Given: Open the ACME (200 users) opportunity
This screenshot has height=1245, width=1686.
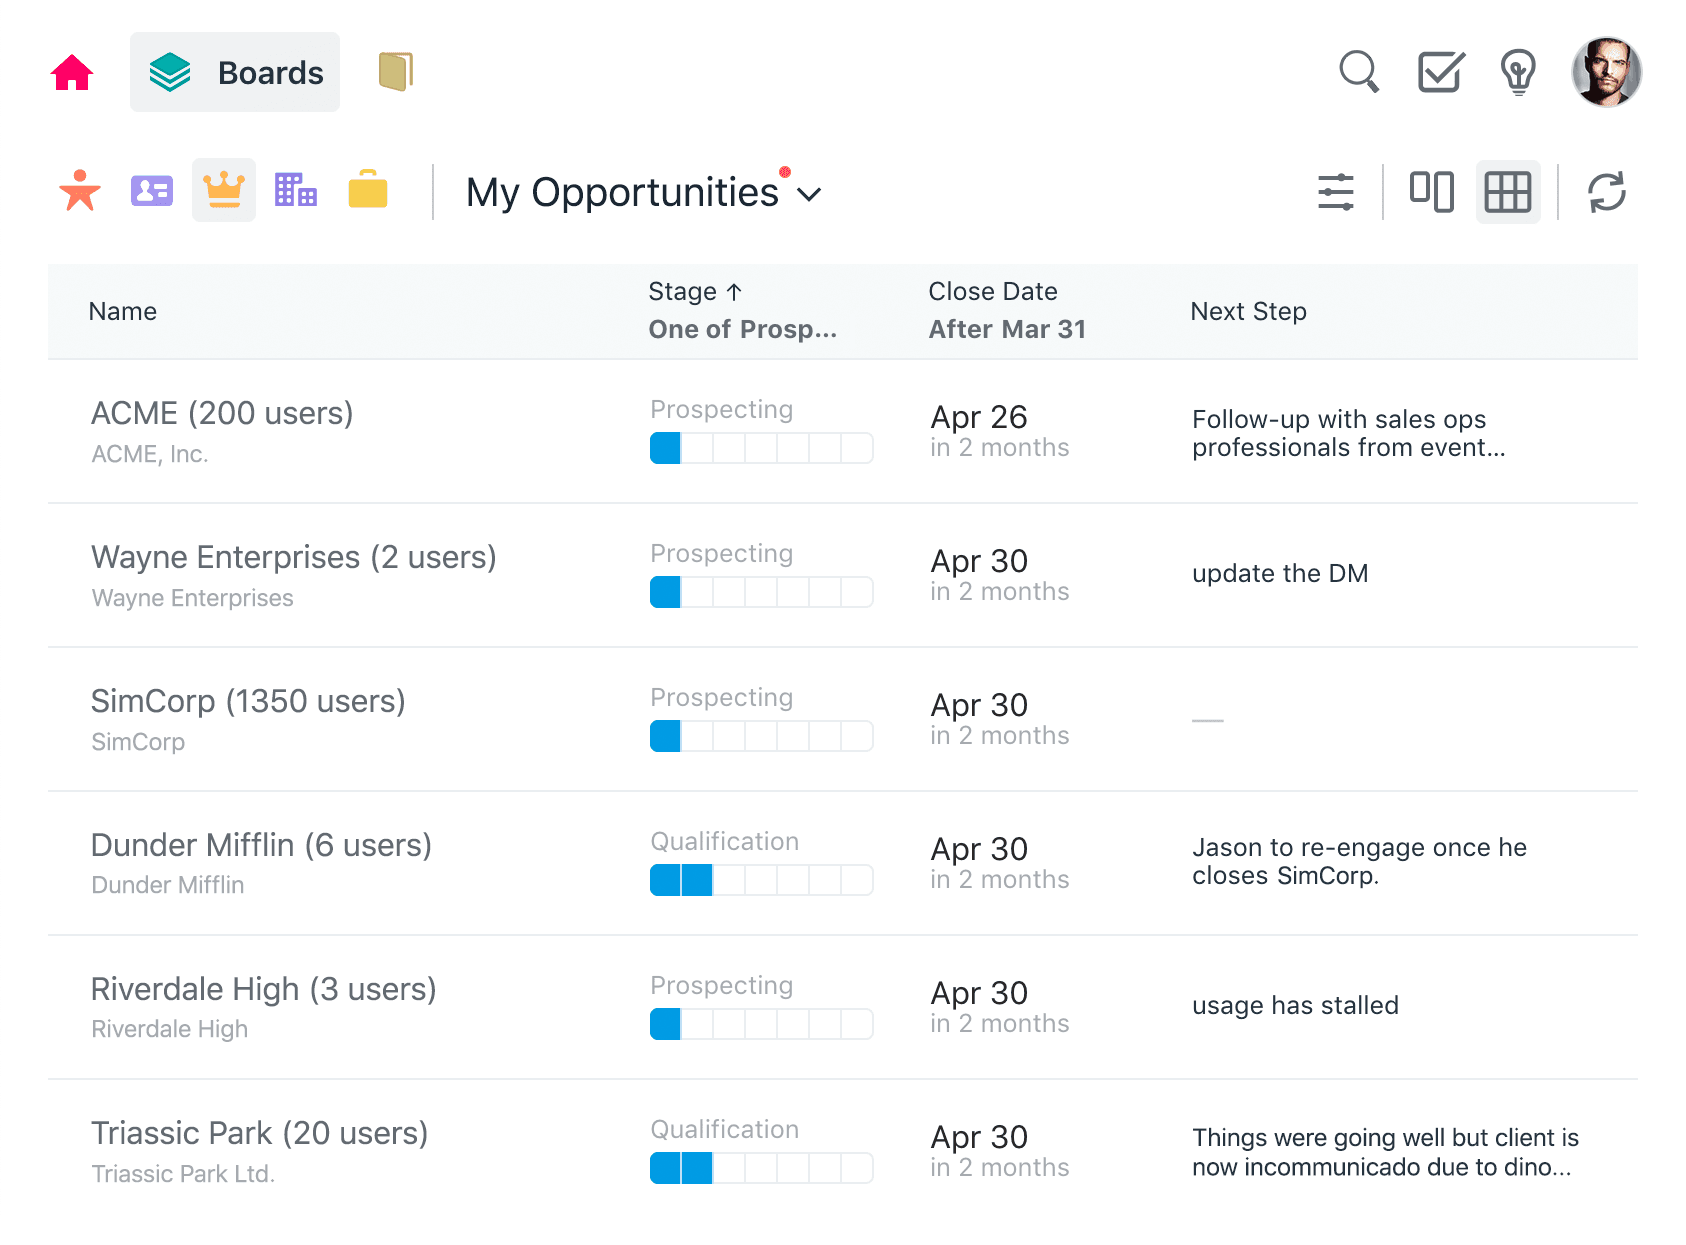Looking at the screenshot, I should (x=222, y=413).
